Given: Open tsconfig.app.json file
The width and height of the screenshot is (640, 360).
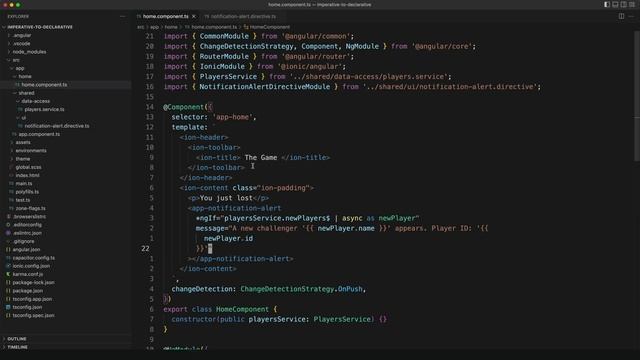Looking at the screenshot, I should point(32,299).
